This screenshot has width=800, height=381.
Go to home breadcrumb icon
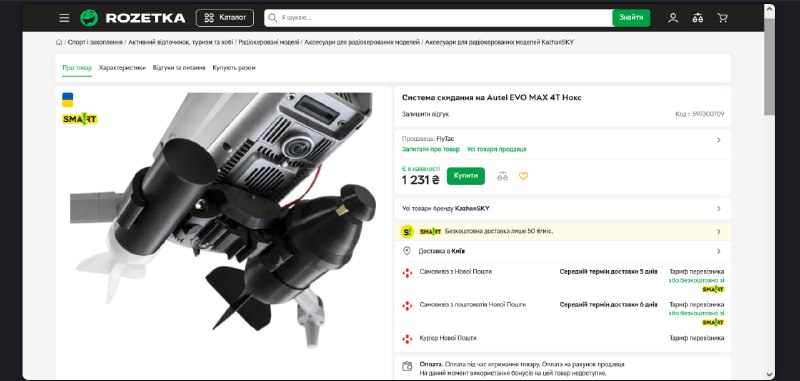coord(59,42)
